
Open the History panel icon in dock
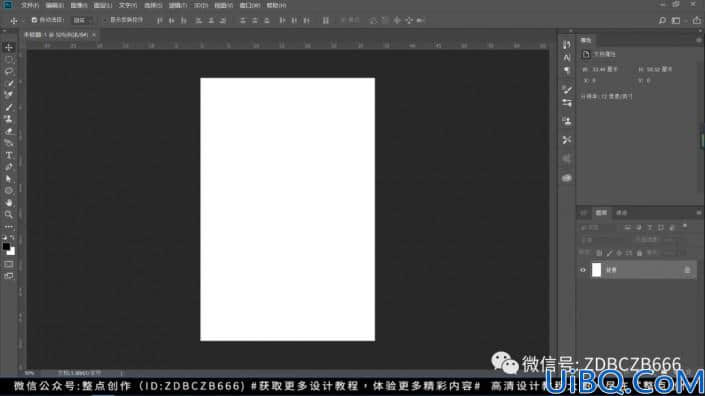click(567, 44)
